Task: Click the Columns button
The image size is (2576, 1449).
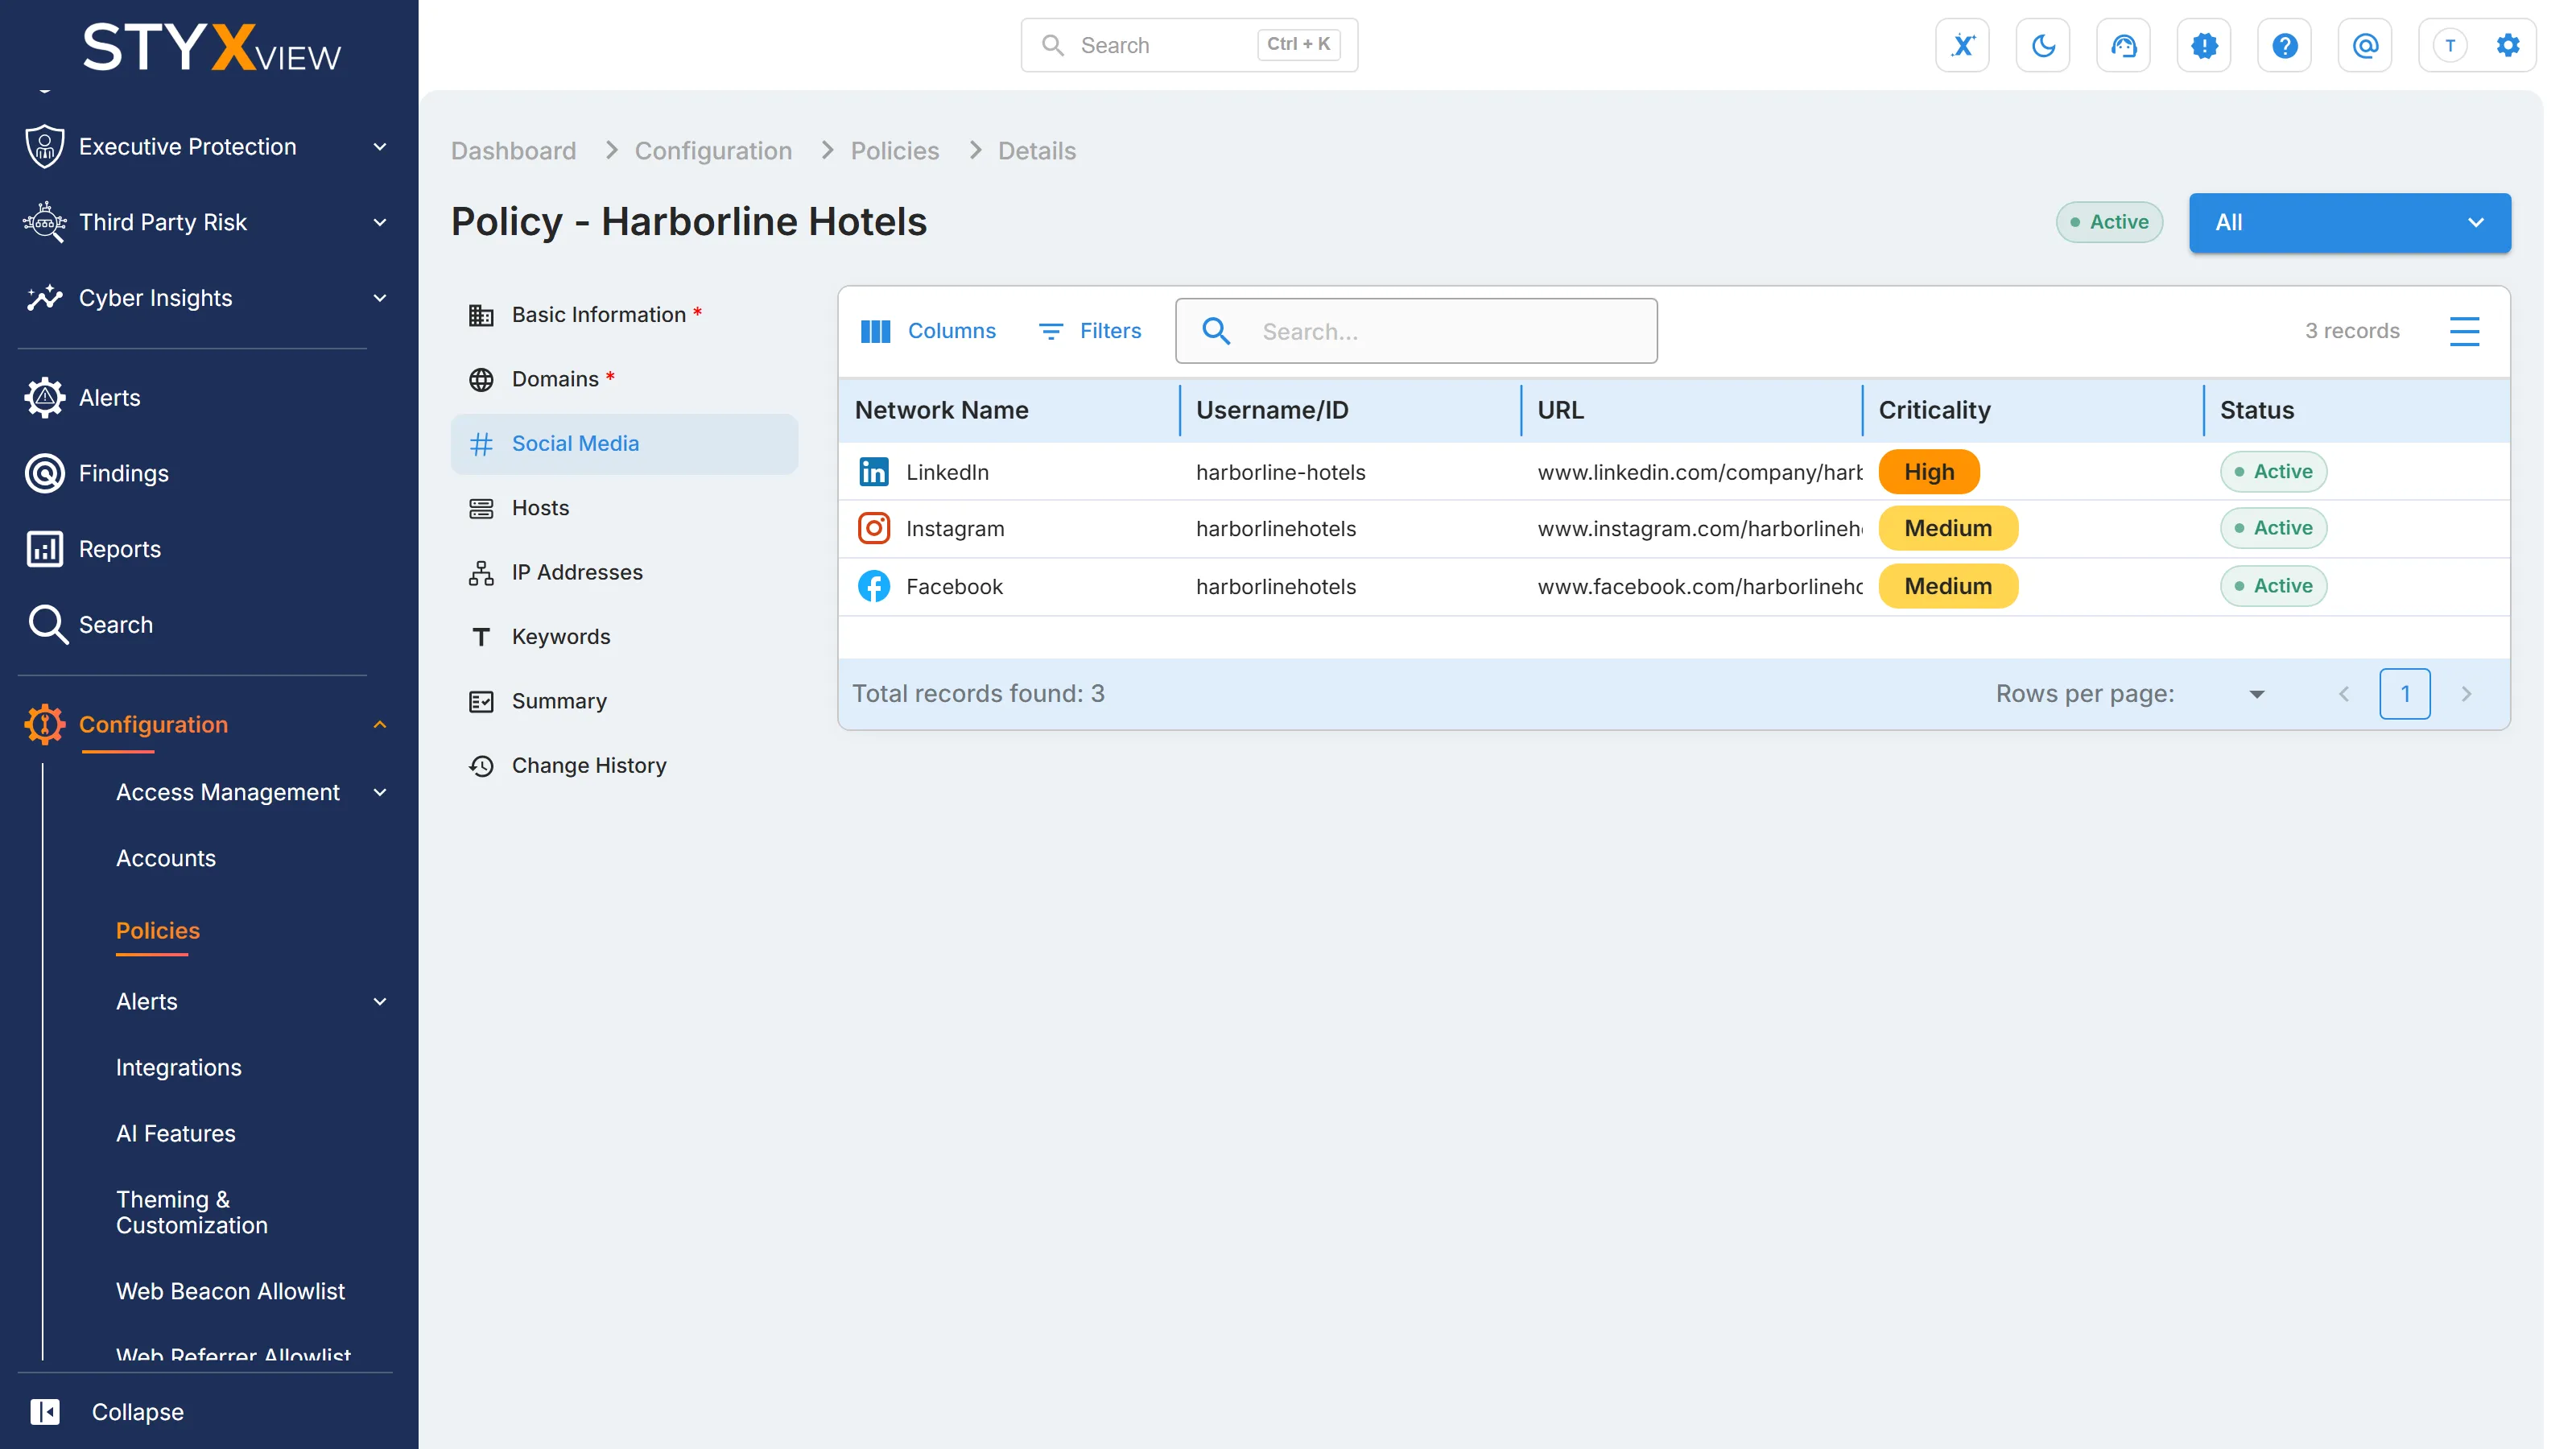Action: click(x=928, y=331)
